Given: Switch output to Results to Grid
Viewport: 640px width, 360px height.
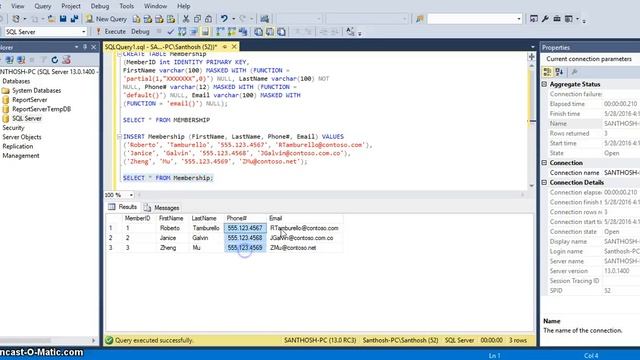Looking at the screenshot, I should click(x=270, y=31).
